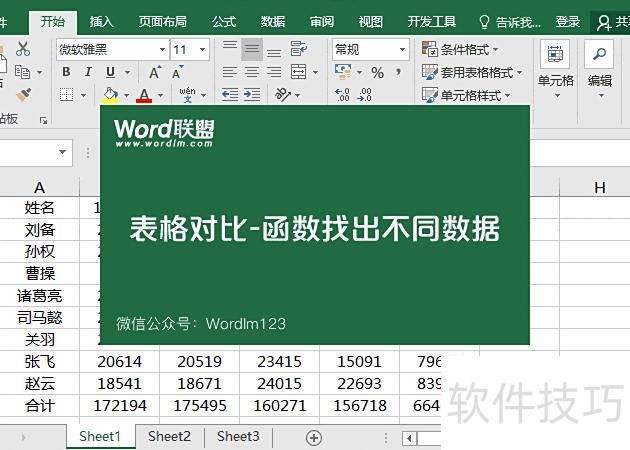
Task: Switch to Sheet3 tab
Action: (x=238, y=437)
